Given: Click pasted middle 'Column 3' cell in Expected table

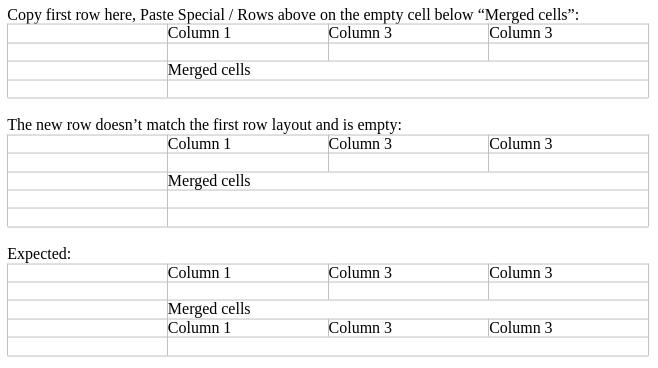Looking at the screenshot, I should pyautogui.click(x=408, y=328).
